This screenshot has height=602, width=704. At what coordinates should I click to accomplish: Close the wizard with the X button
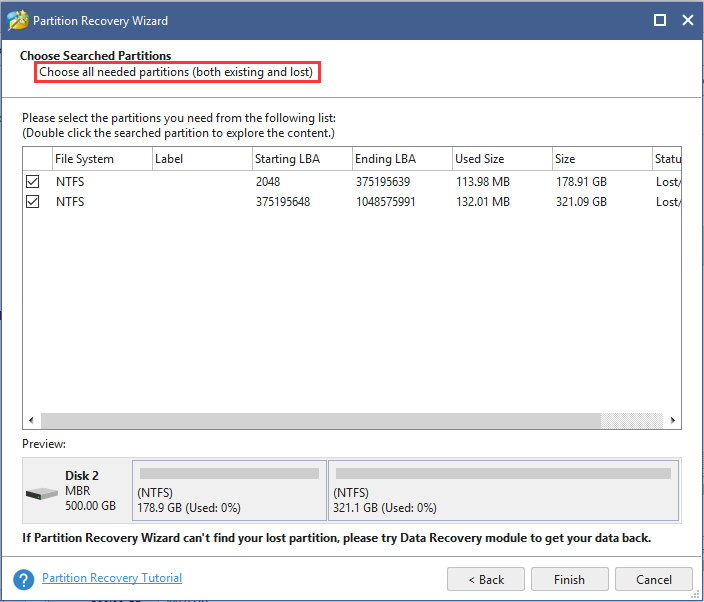(688, 20)
